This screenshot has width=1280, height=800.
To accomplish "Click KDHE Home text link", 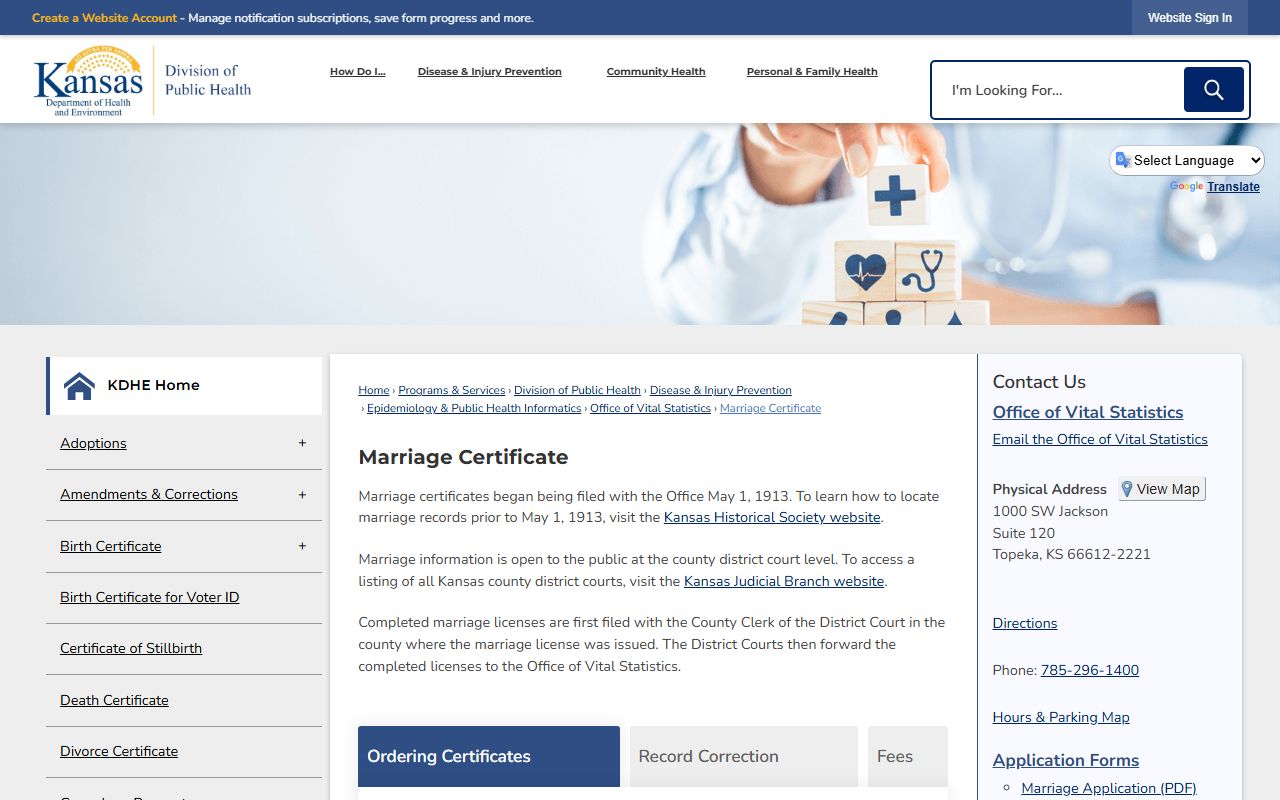I will point(153,385).
